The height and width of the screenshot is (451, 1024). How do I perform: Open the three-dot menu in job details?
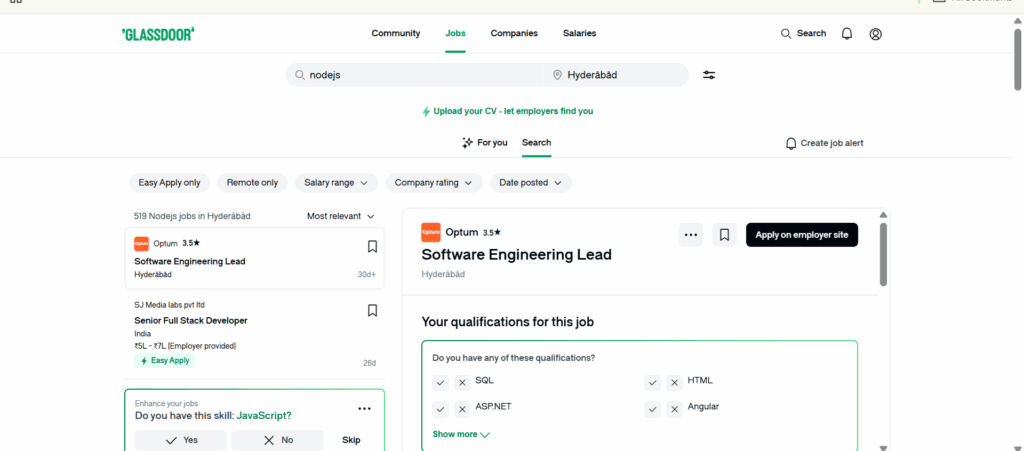click(x=690, y=235)
